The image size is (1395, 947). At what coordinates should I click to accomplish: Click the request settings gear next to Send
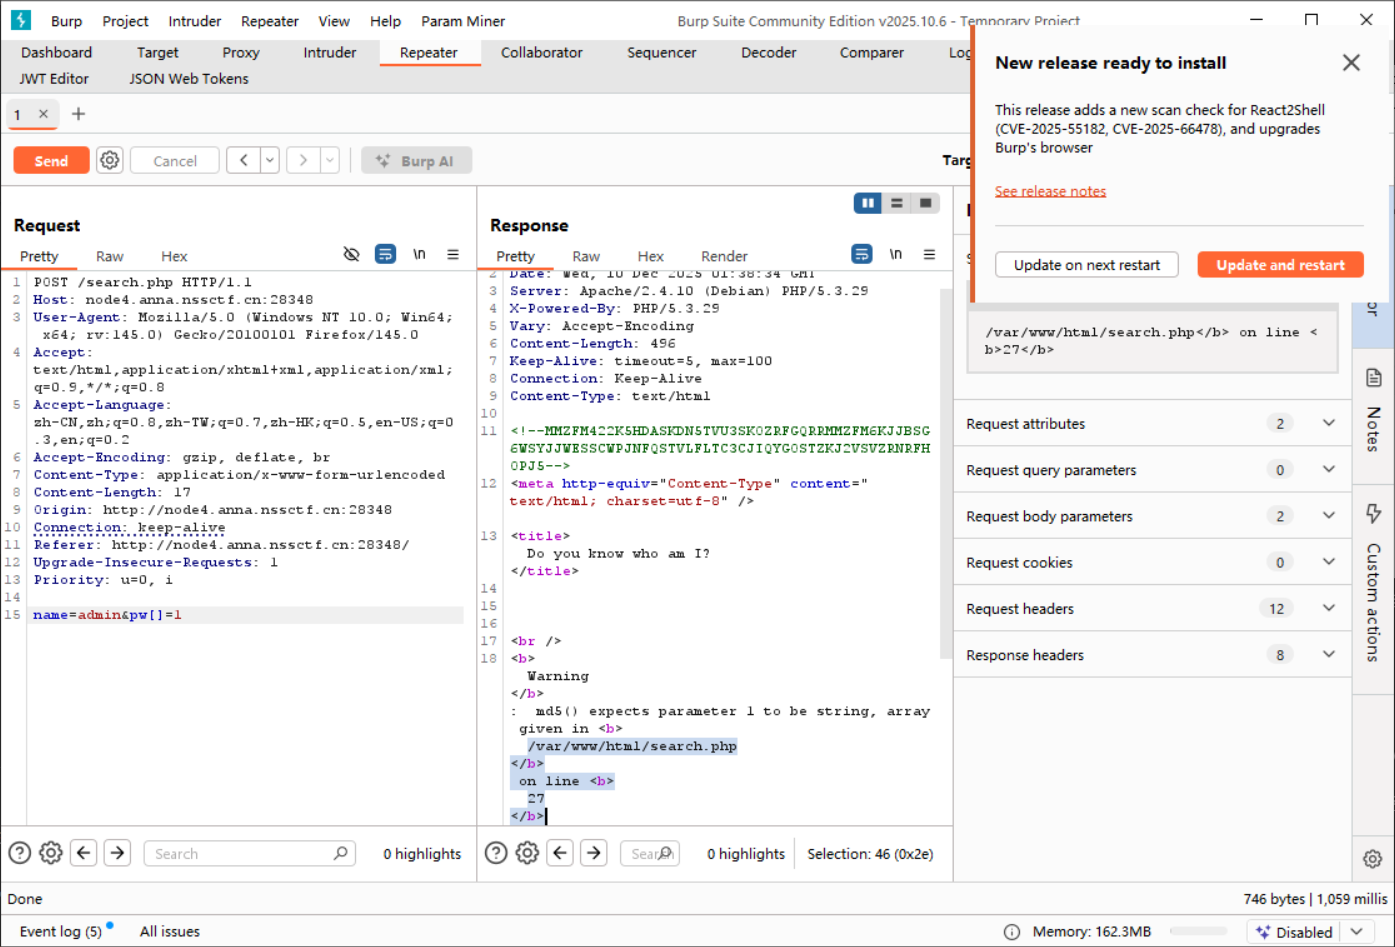(110, 160)
